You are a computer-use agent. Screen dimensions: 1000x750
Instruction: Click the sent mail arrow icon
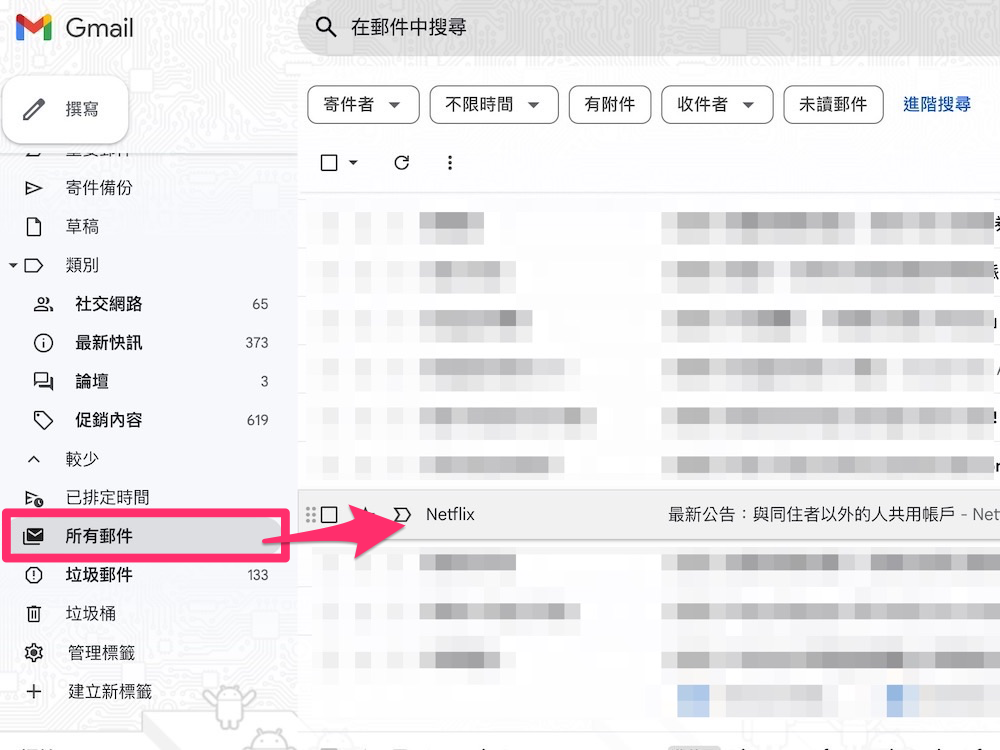pyautogui.click(x=33, y=188)
